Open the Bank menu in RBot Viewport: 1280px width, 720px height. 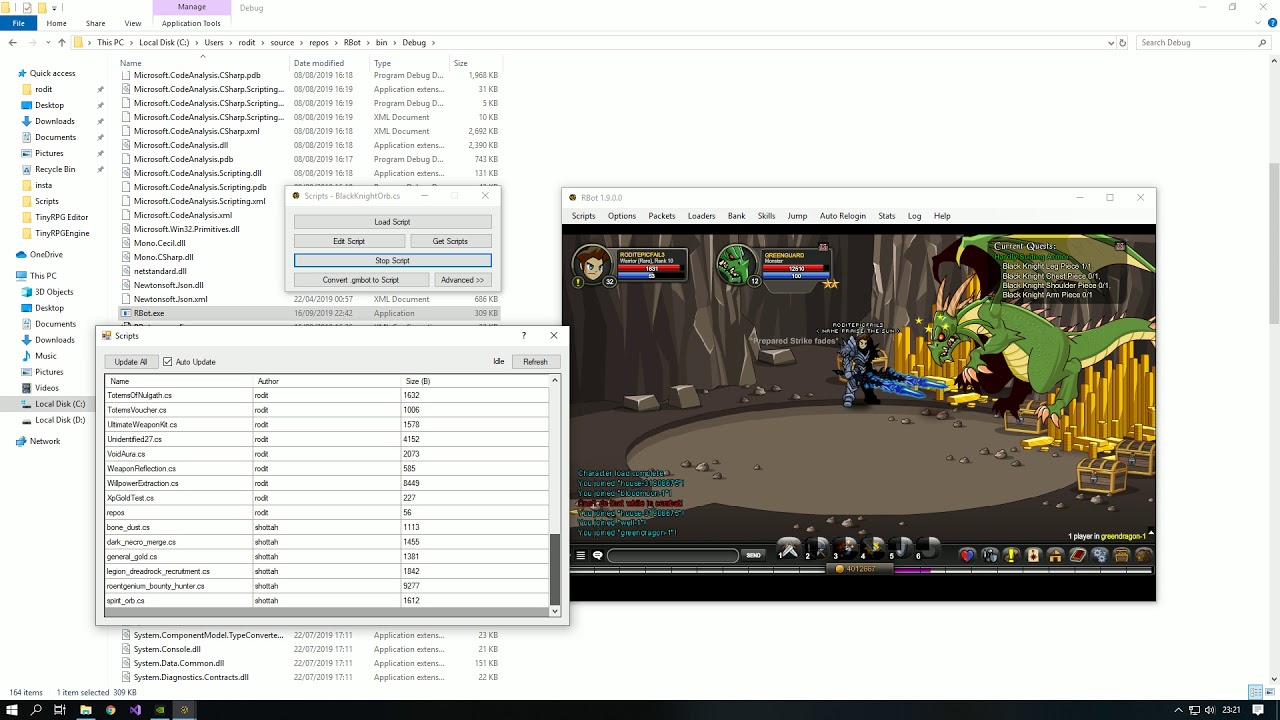coord(737,216)
